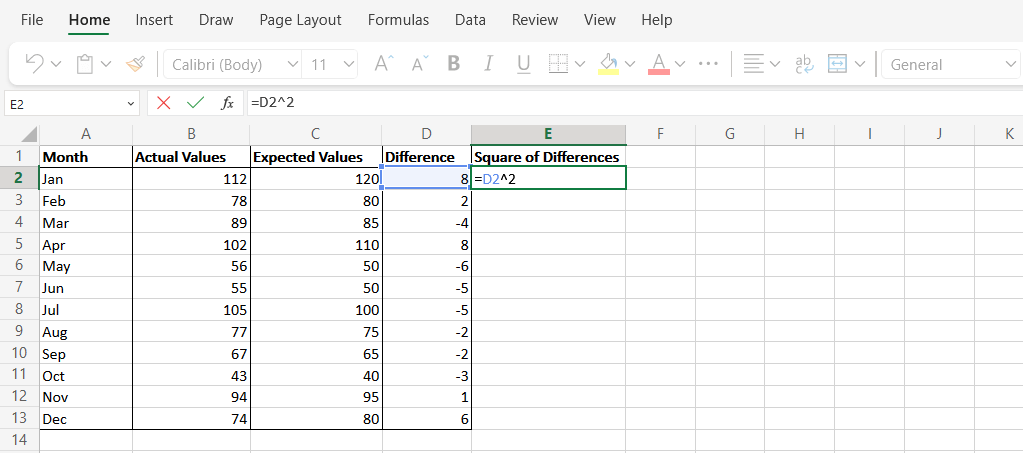Switch to the Formulas tab
The height and width of the screenshot is (453, 1023).
point(398,20)
